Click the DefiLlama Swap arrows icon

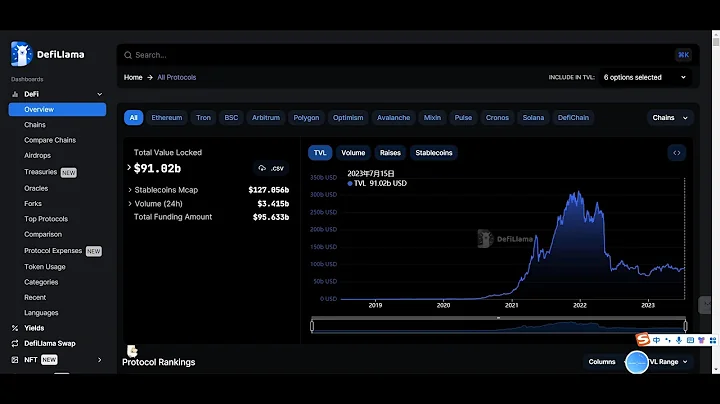pyautogui.click(x=15, y=343)
